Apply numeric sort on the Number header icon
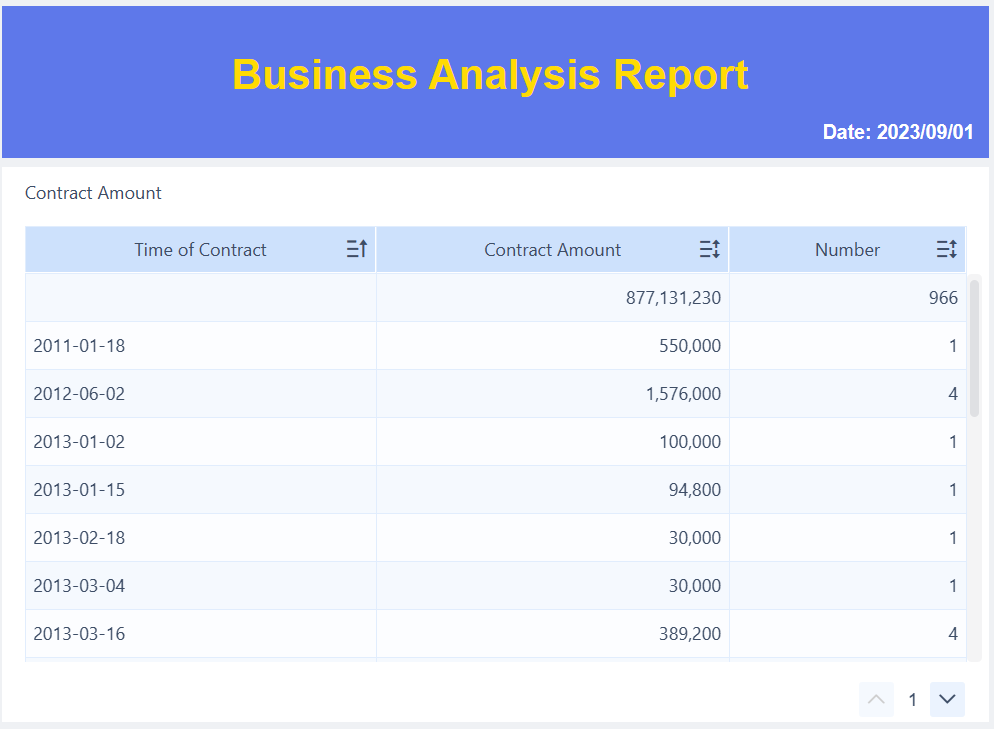Viewport: 994px width, 729px height. click(x=946, y=249)
